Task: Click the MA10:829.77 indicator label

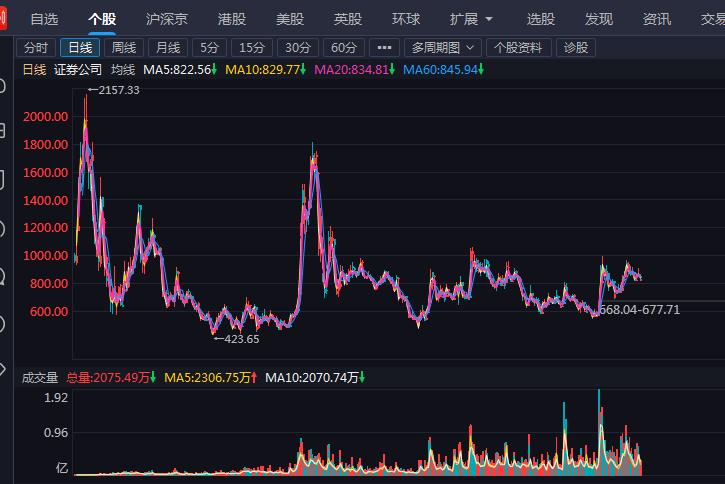Action: pyautogui.click(x=265, y=70)
